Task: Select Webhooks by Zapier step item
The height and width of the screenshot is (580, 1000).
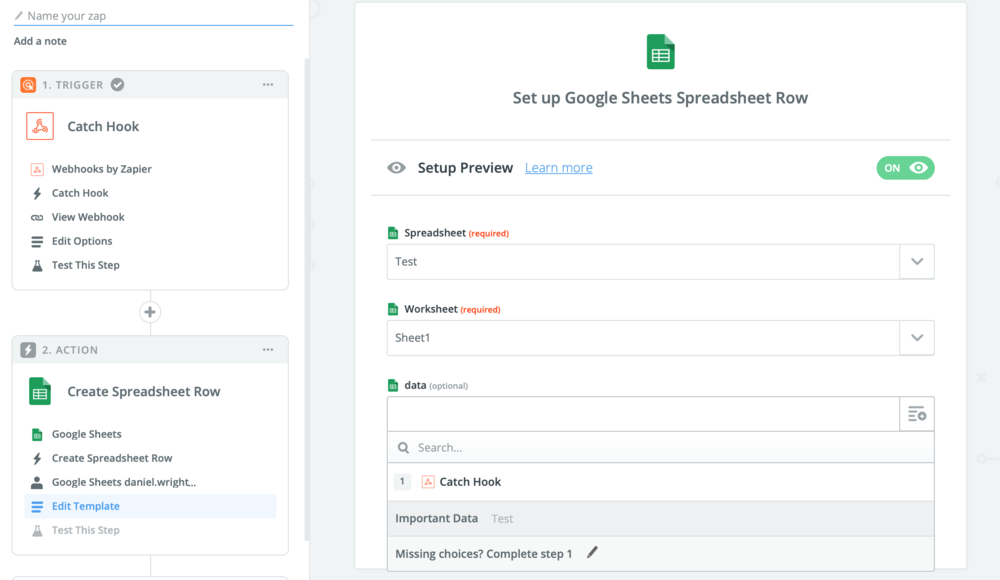Action: click(x=101, y=169)
